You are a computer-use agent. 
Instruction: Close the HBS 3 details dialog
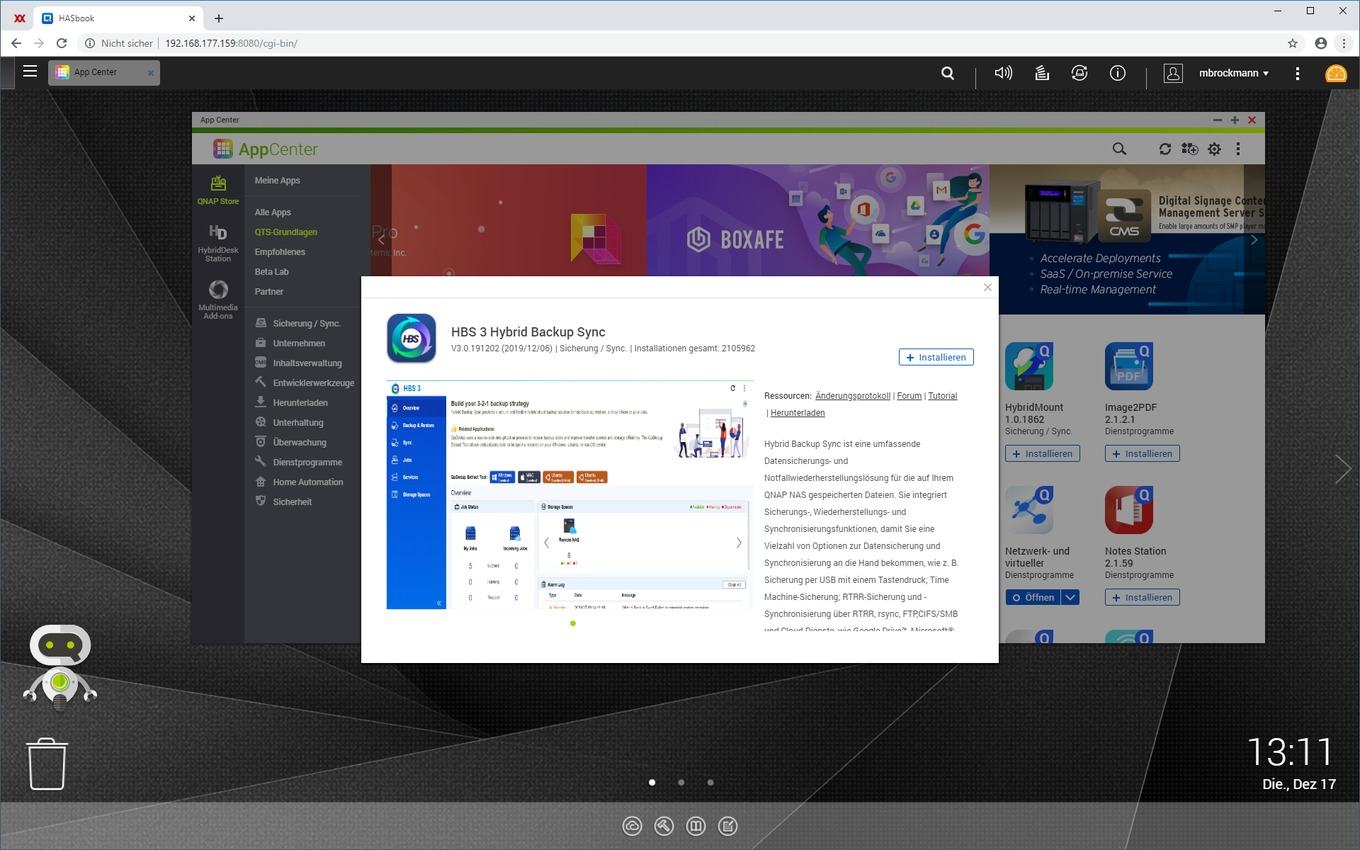pos(987,287)
